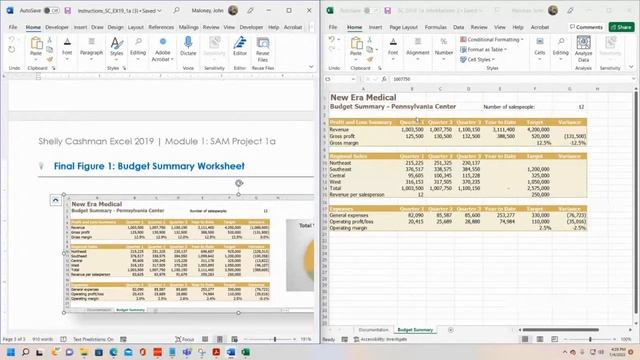
Task: Select Read Mode view in Word status bar
Action: [205, 339]
